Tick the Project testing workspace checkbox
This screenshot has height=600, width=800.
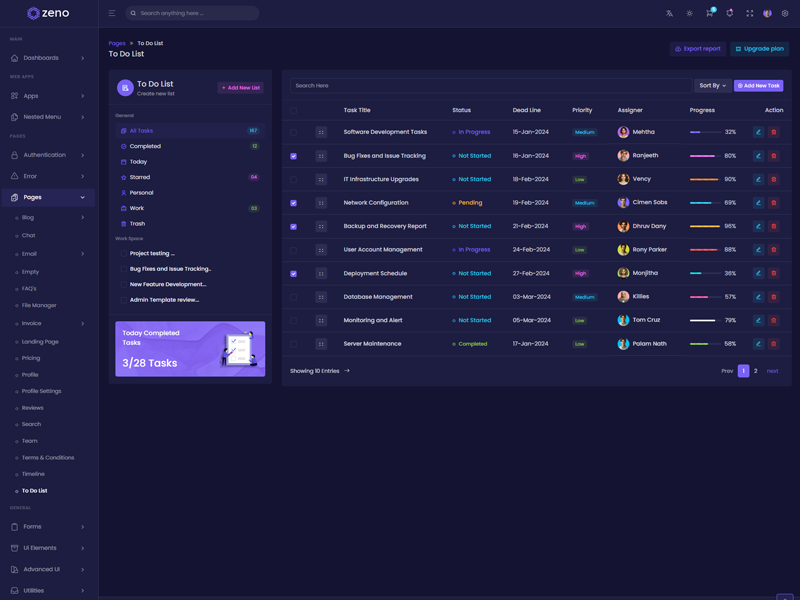(124, 254)
